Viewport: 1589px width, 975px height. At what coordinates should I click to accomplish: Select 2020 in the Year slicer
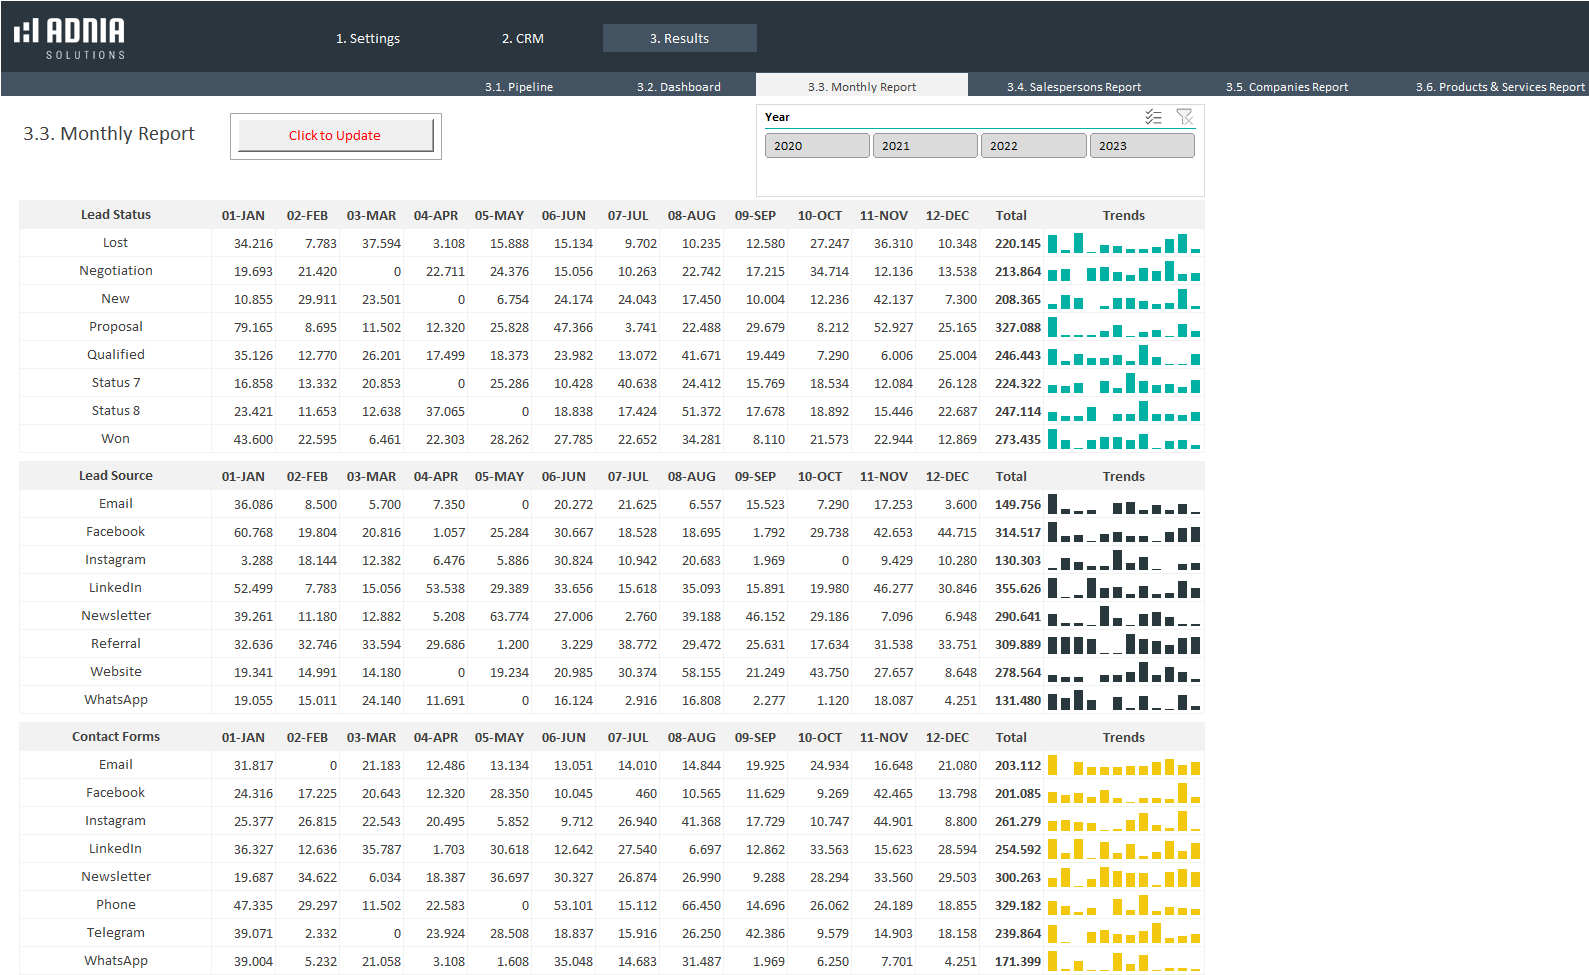click(x=817, y=146)
